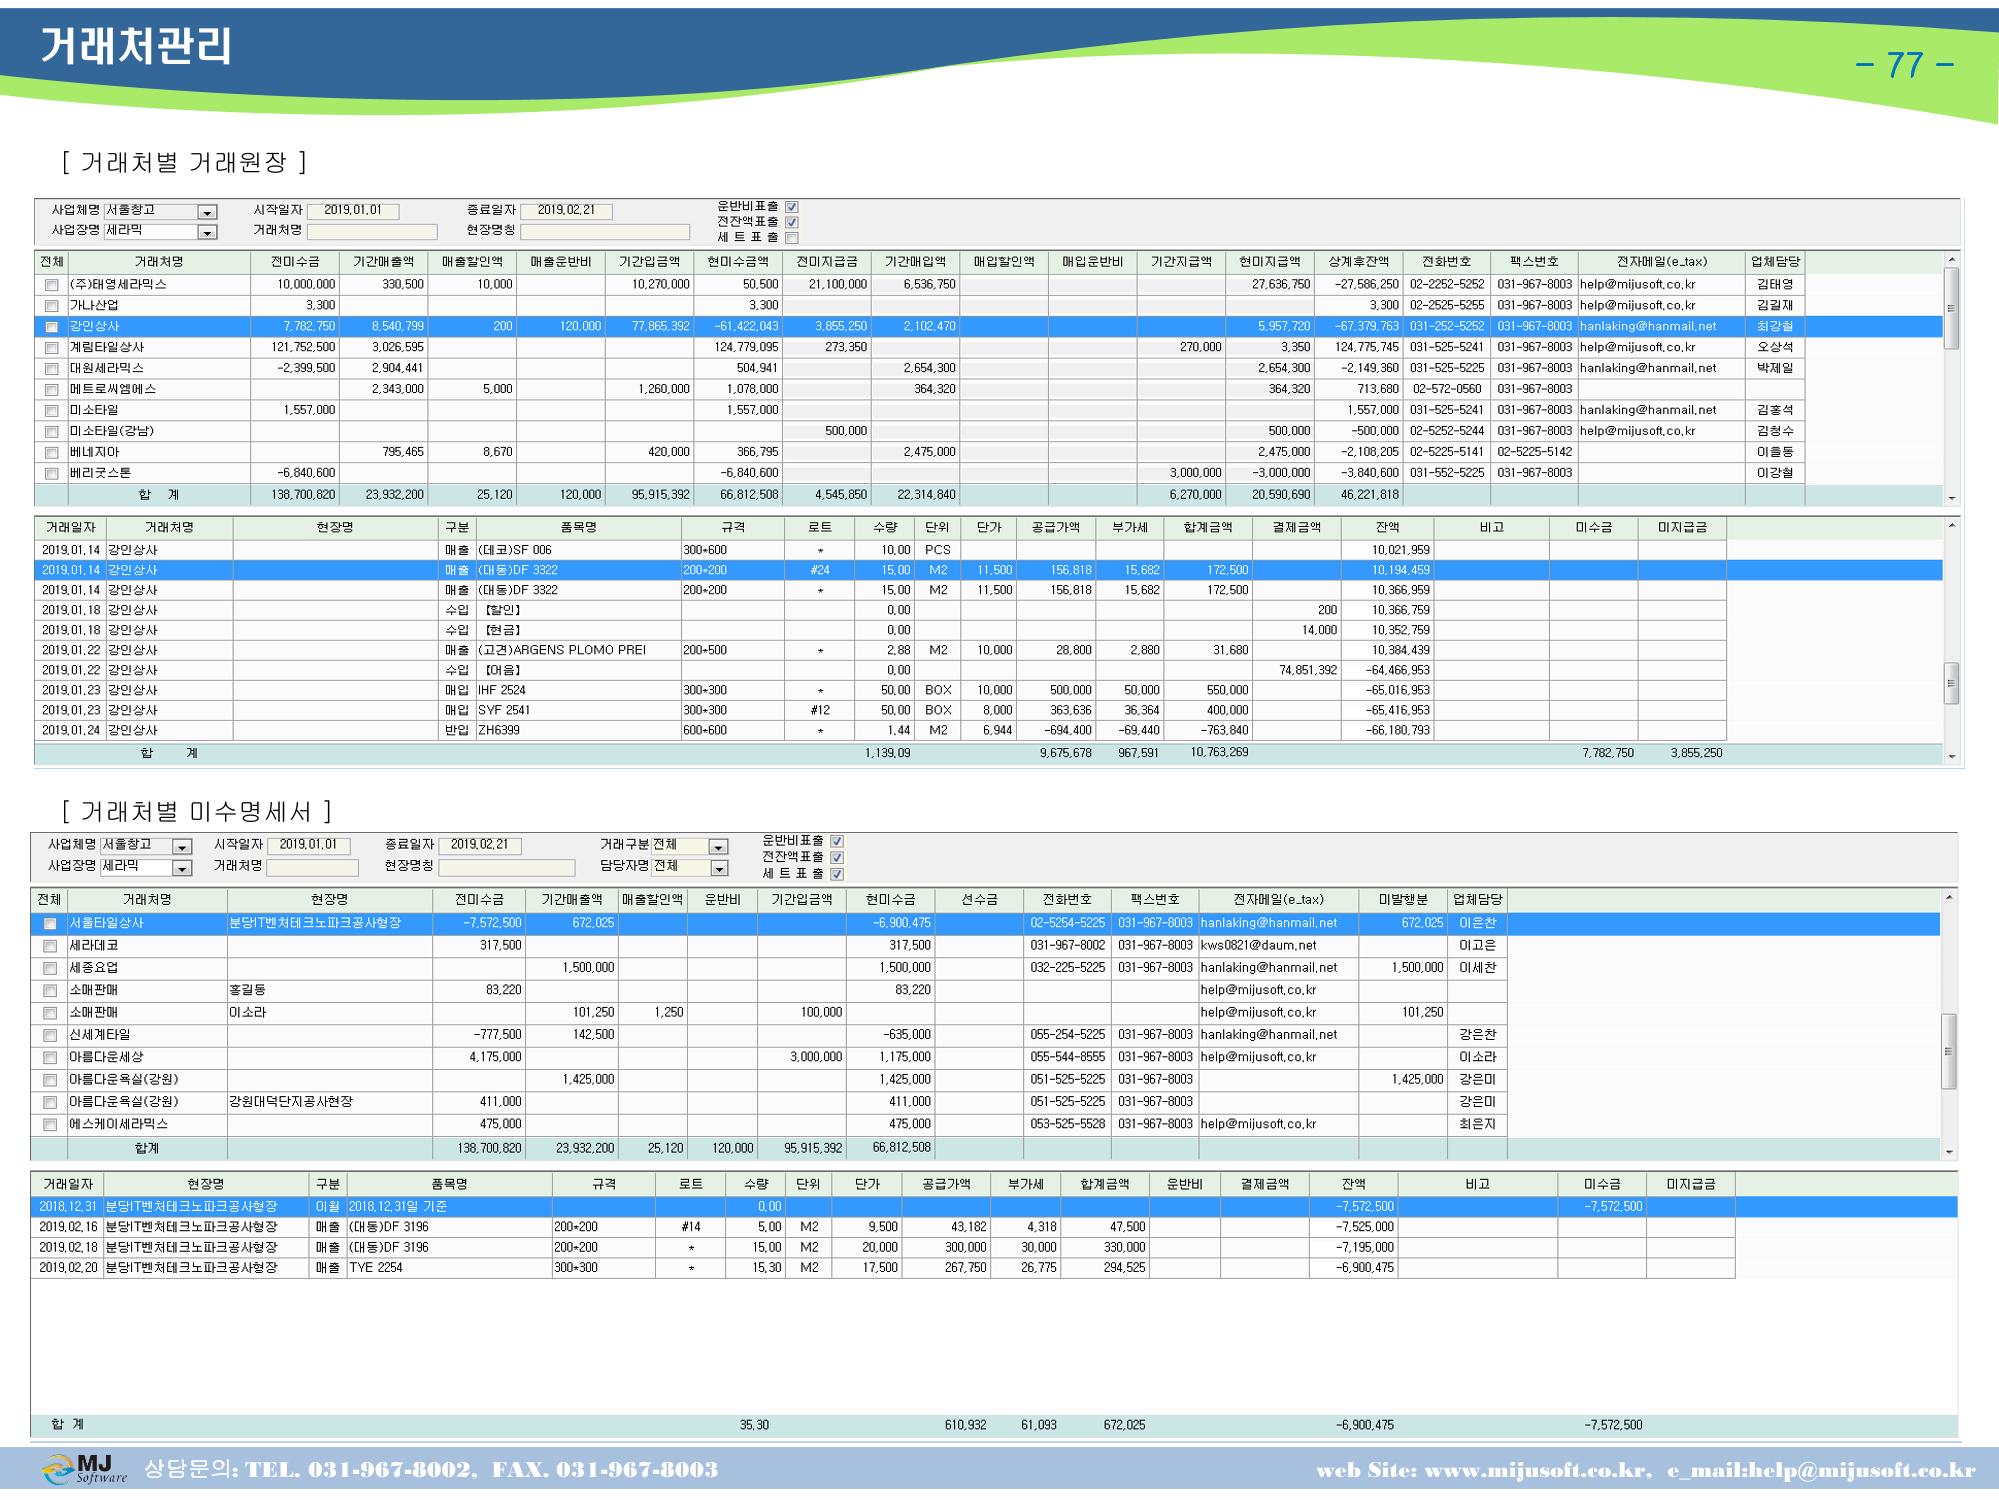Check the row checkbox for 세라데코

coord(50,946)
